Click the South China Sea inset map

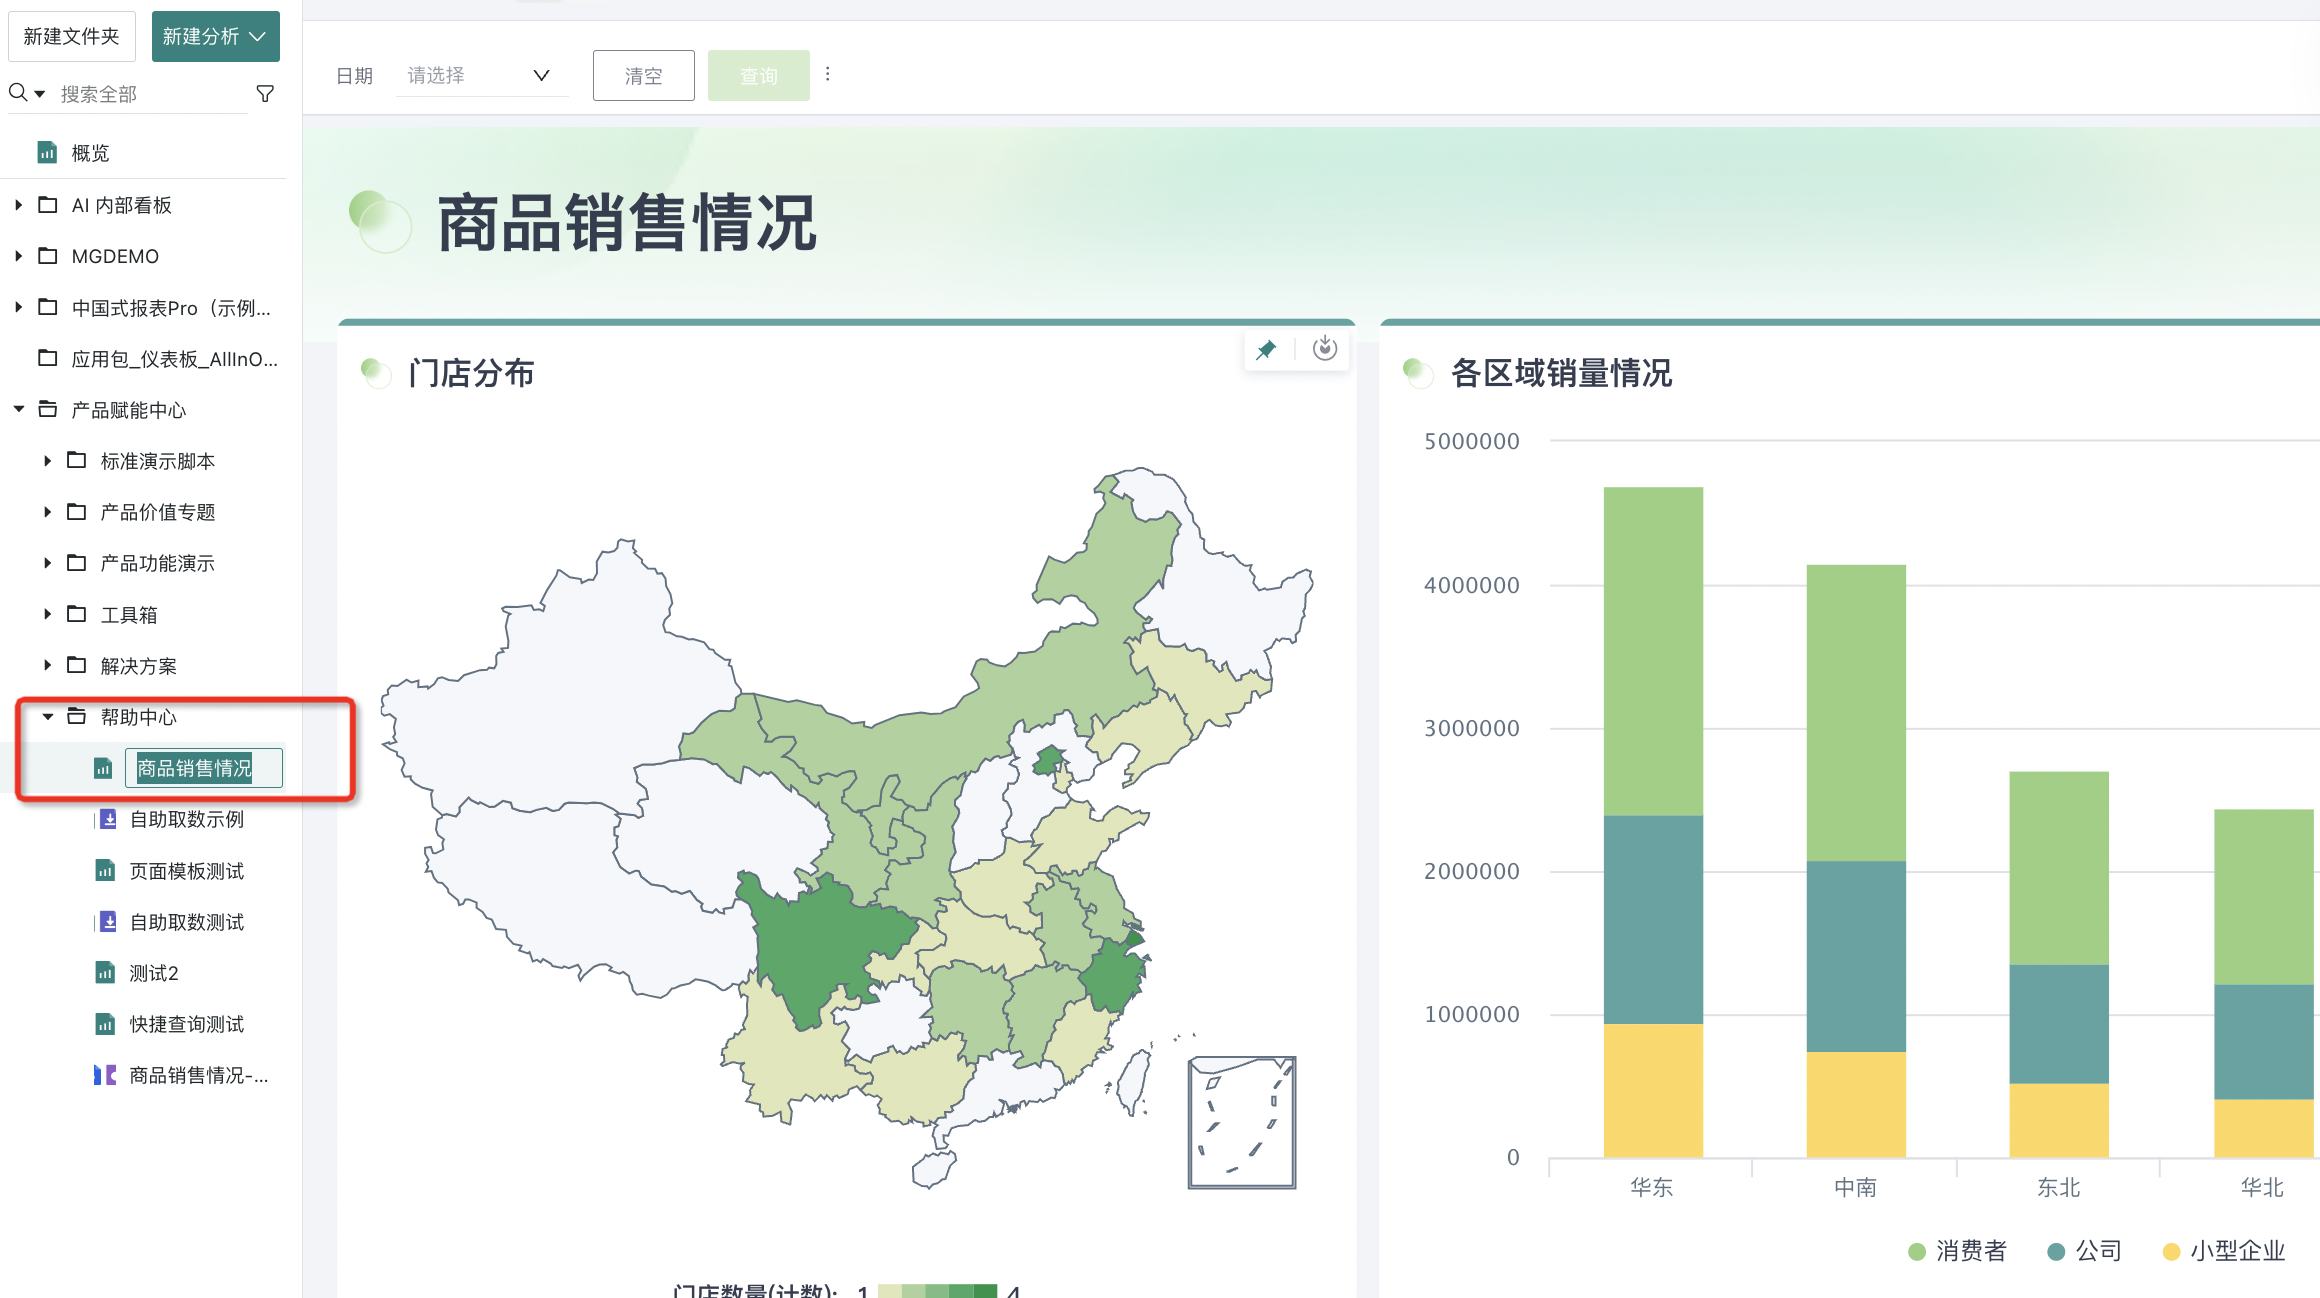coord(1242,1122)
